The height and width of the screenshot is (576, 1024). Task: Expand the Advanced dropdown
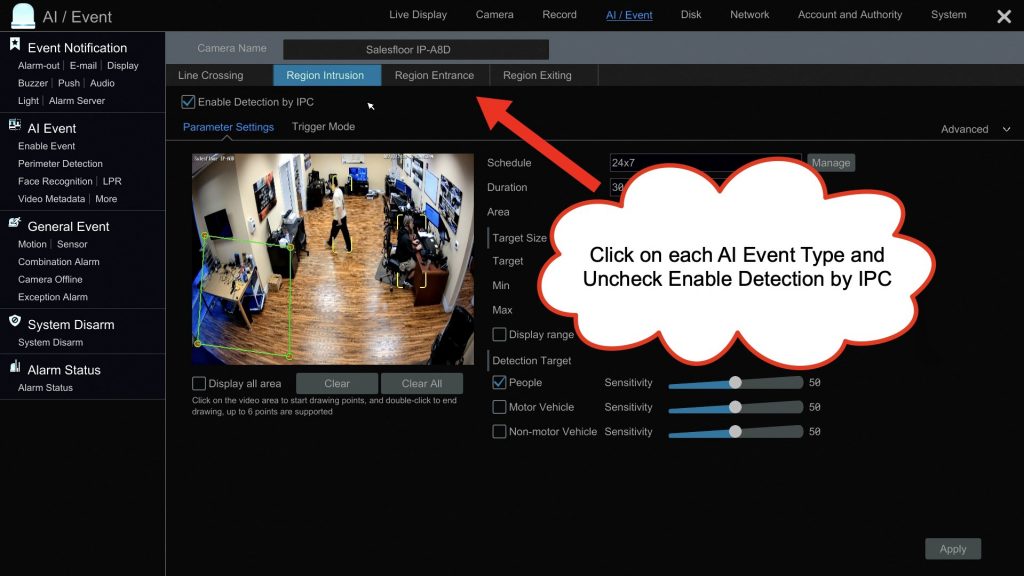(x=975, y=129)
